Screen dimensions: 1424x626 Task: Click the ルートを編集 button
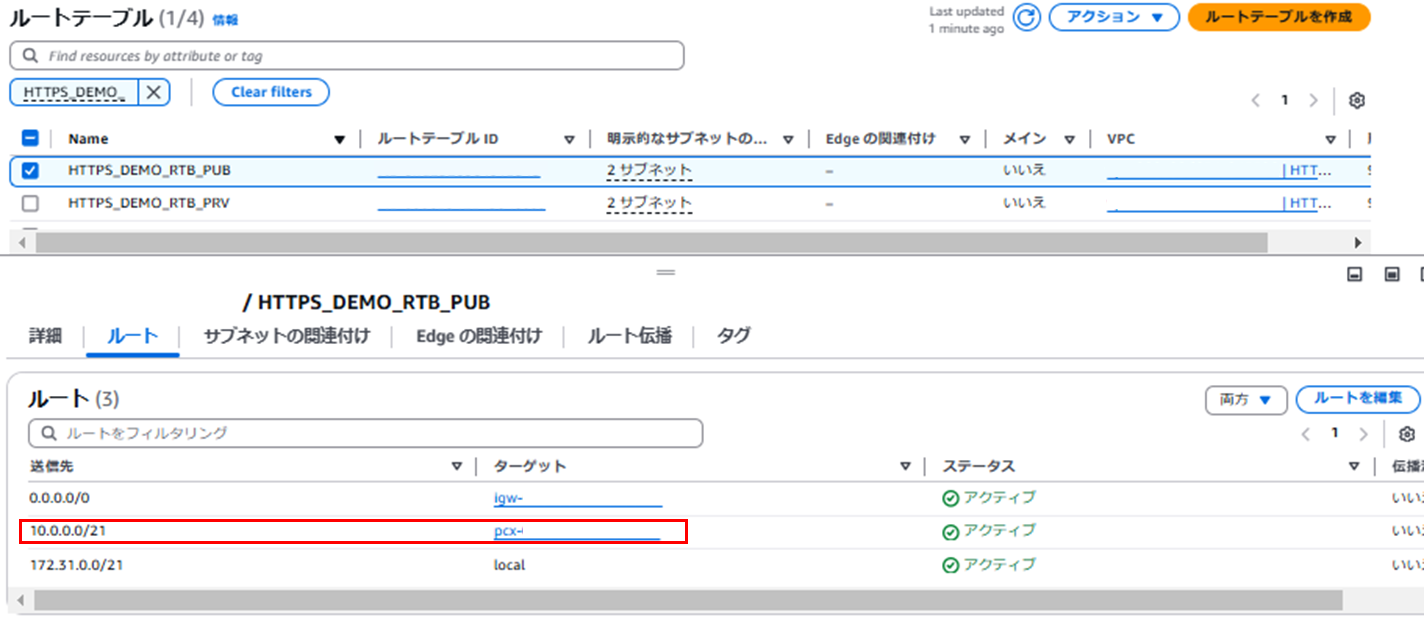pos(1357,398)
